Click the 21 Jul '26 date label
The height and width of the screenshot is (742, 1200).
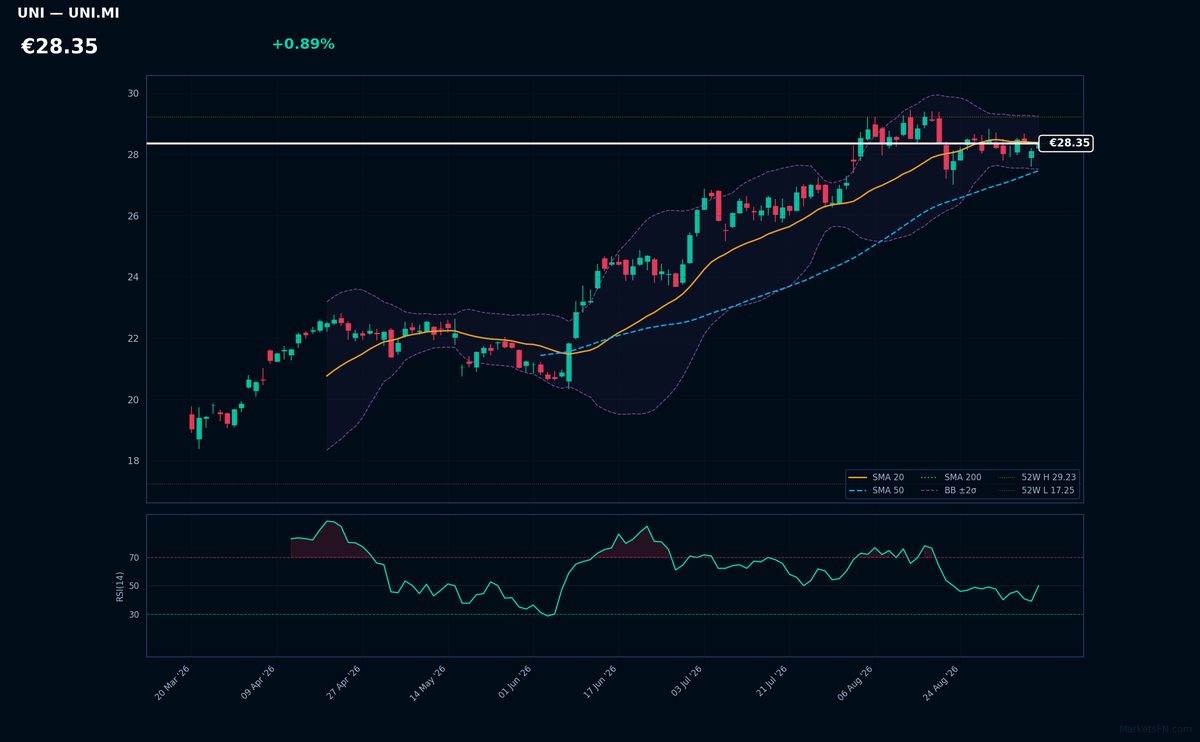click(770, 682)
